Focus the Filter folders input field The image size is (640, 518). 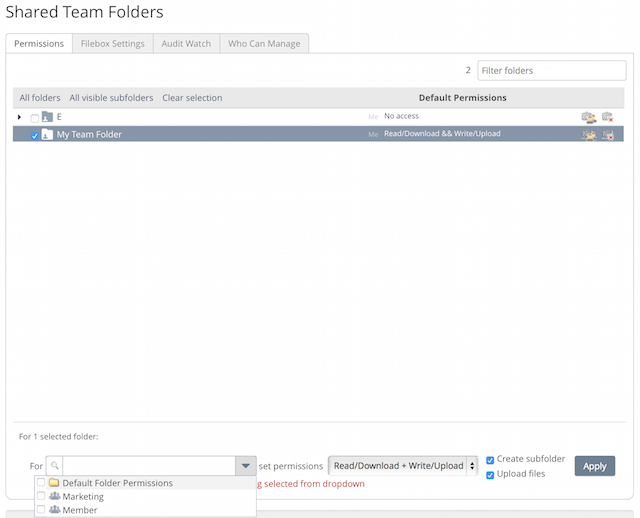pos(551,71)
